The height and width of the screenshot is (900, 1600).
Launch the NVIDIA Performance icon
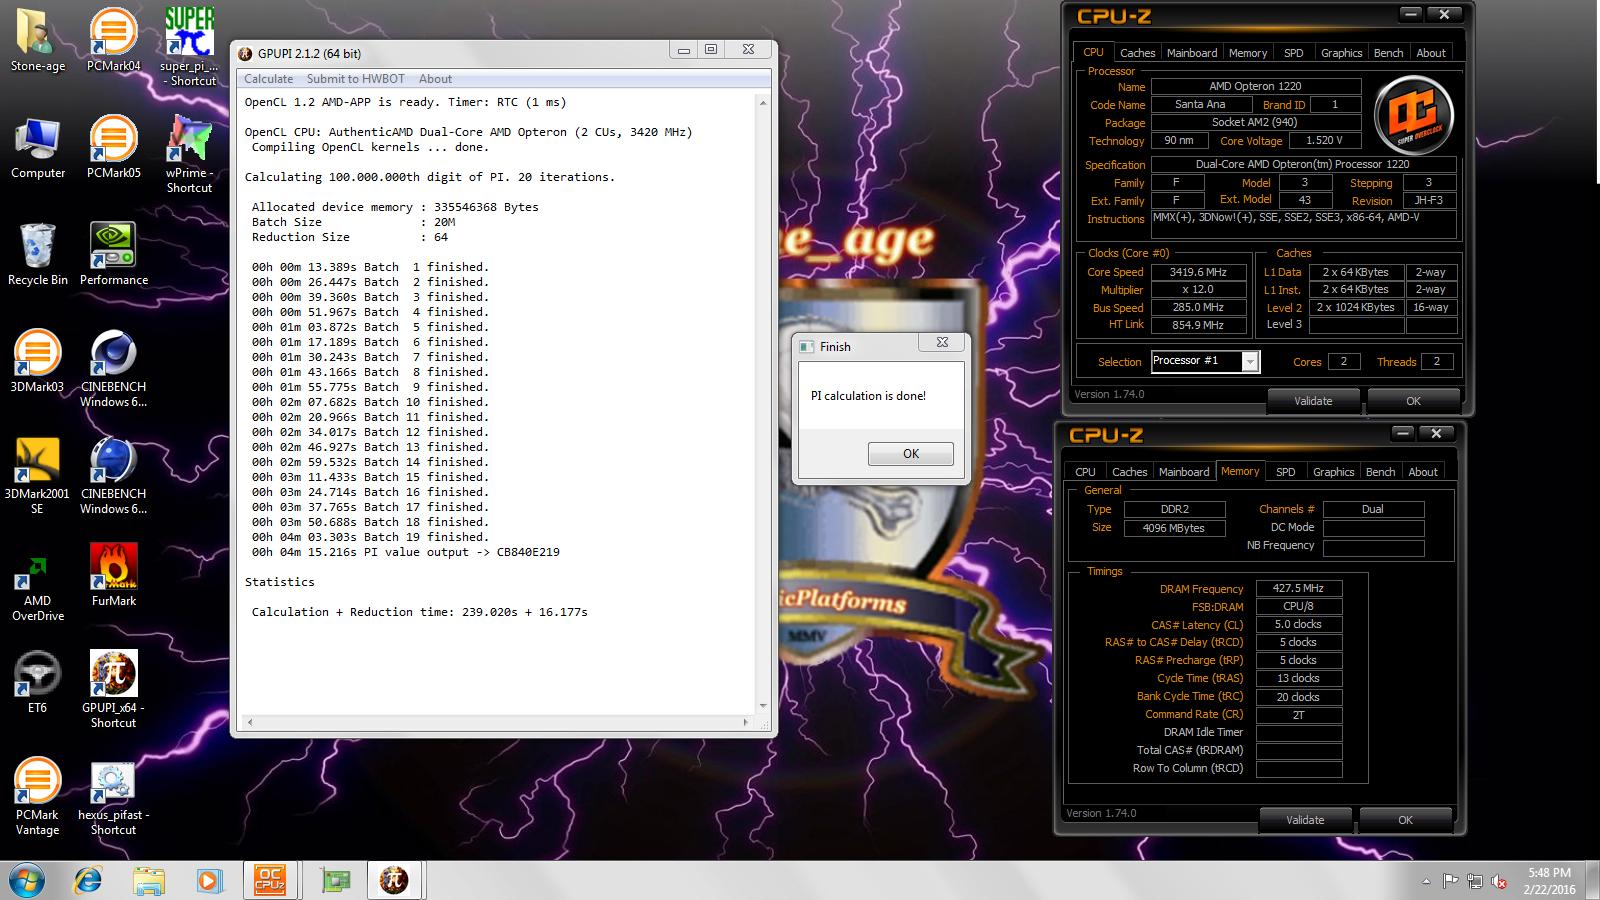[113, 254]
